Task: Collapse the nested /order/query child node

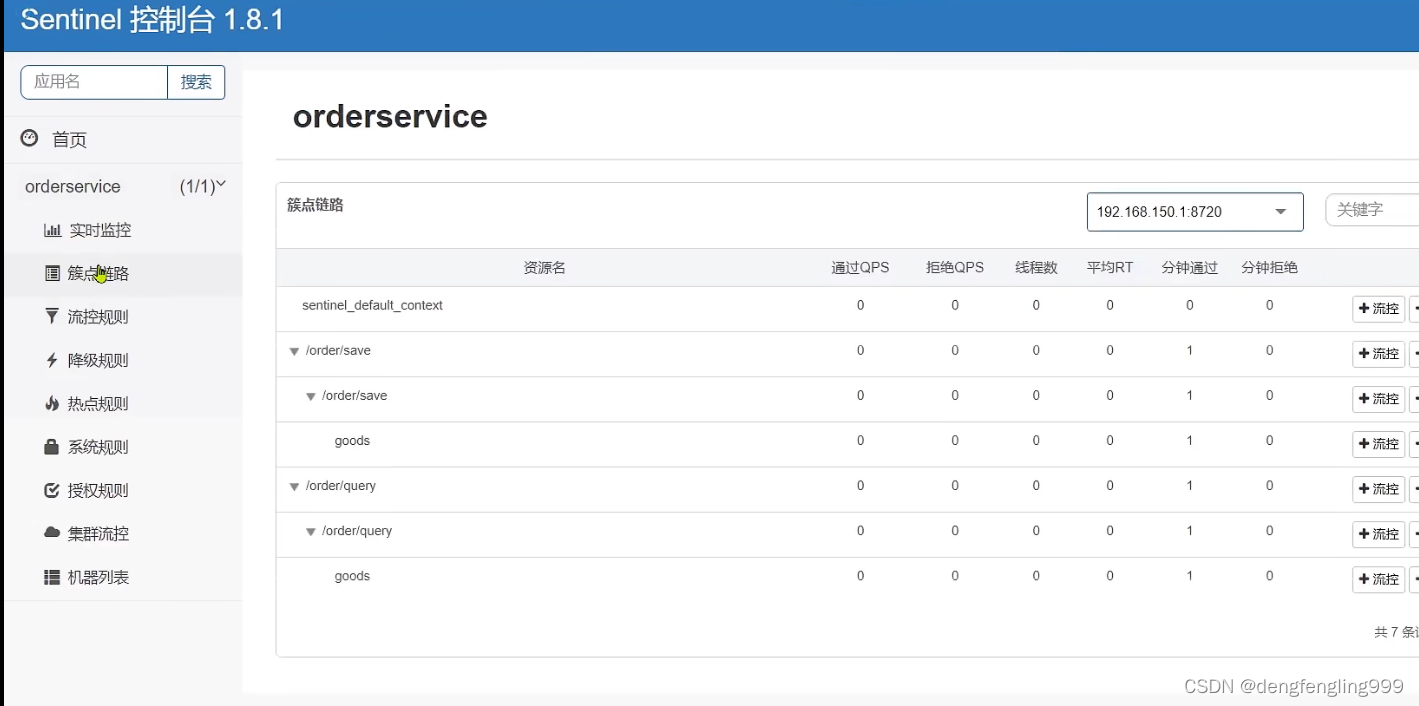Action: (x=311, y=532)
